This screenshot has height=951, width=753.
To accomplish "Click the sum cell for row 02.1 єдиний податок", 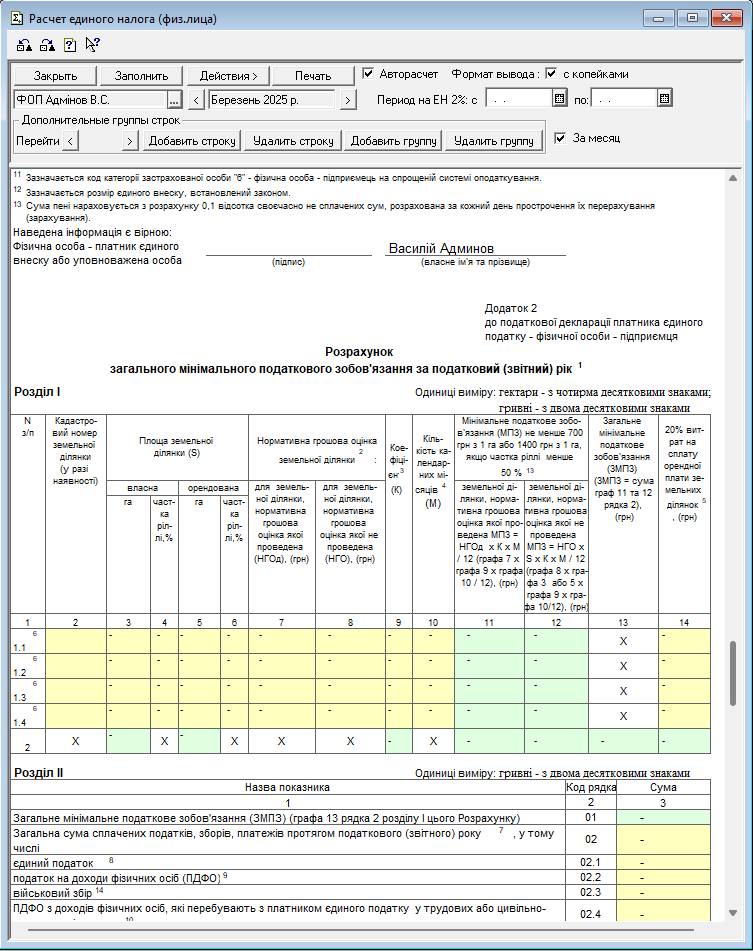I will 663,862.
